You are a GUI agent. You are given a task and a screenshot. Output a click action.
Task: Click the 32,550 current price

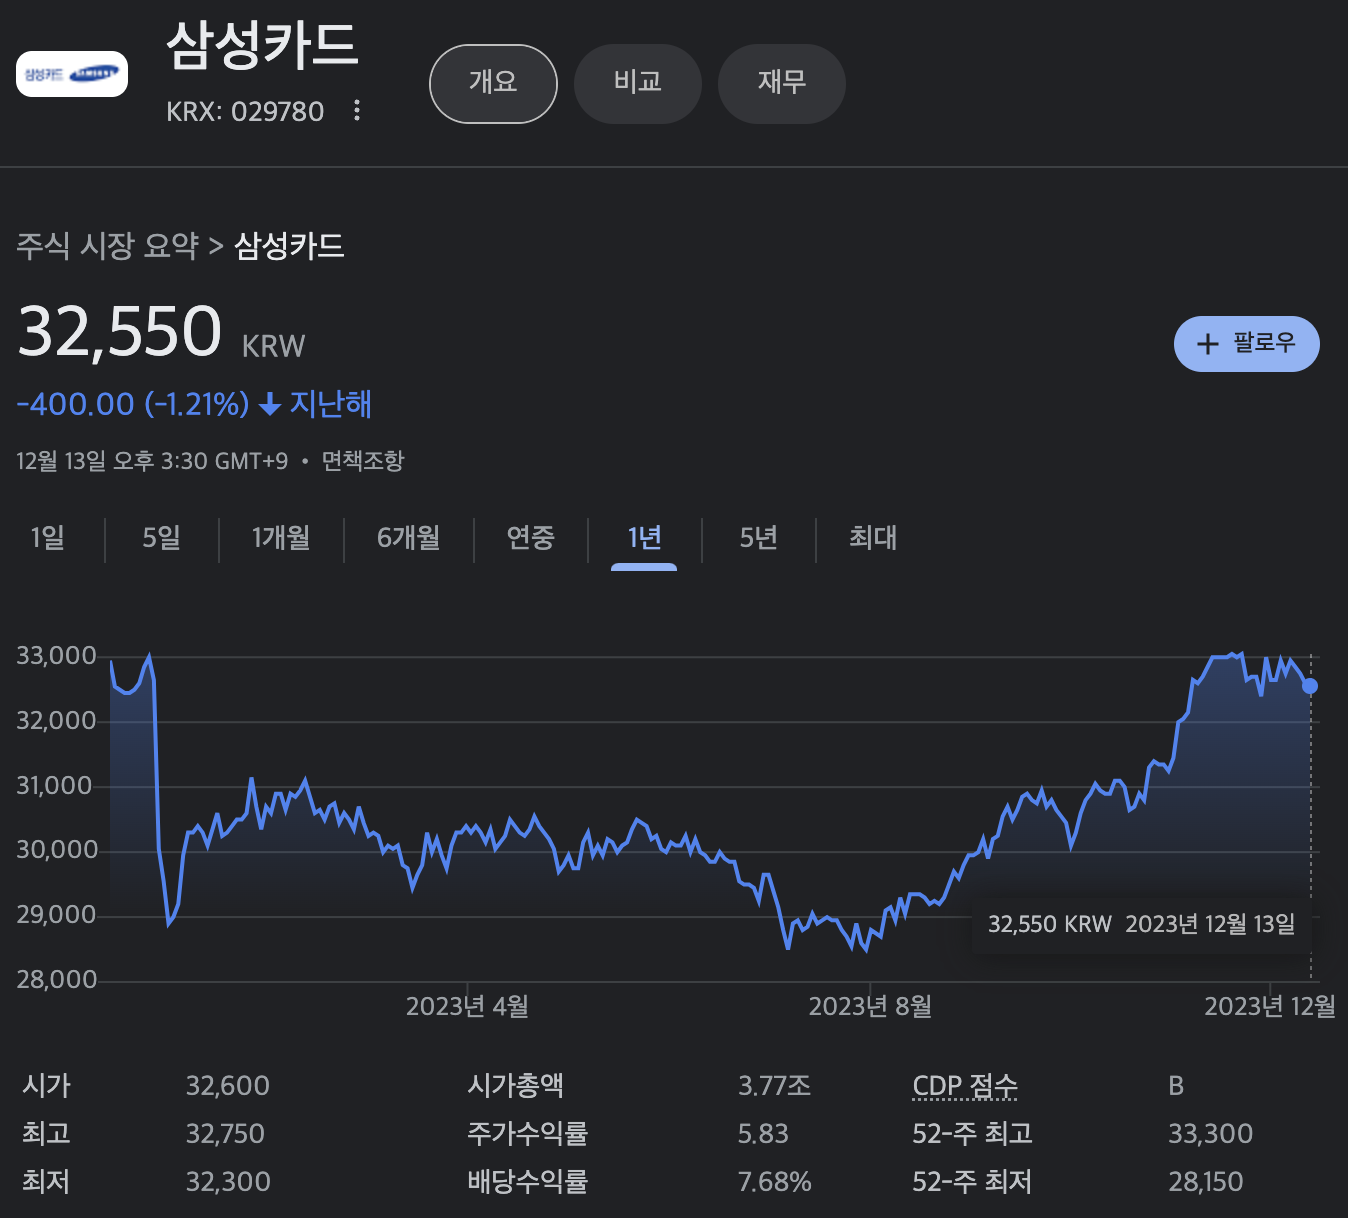click(120, 331)
